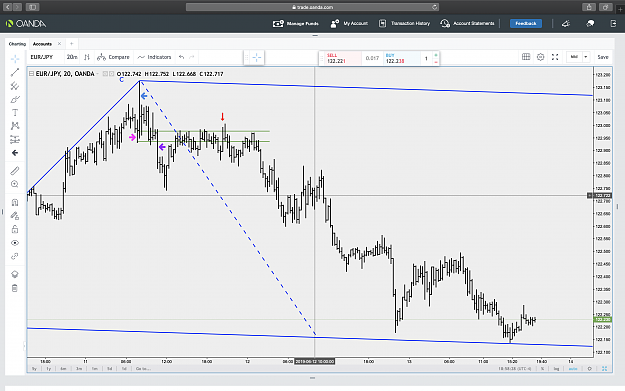This screenshot has height=391, width=625.
Task: Toggle hide all drawings eye icon
Action: [x=15, y=243]
